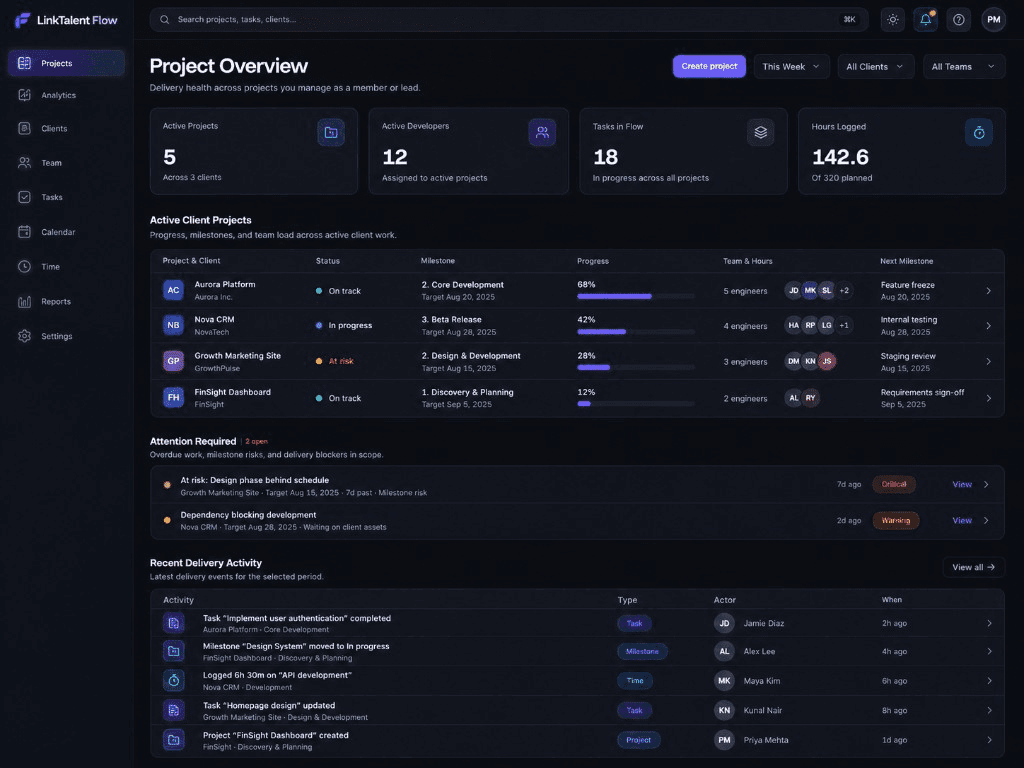Click the Create project button
Screen dimensions: 1024x768
709,67
